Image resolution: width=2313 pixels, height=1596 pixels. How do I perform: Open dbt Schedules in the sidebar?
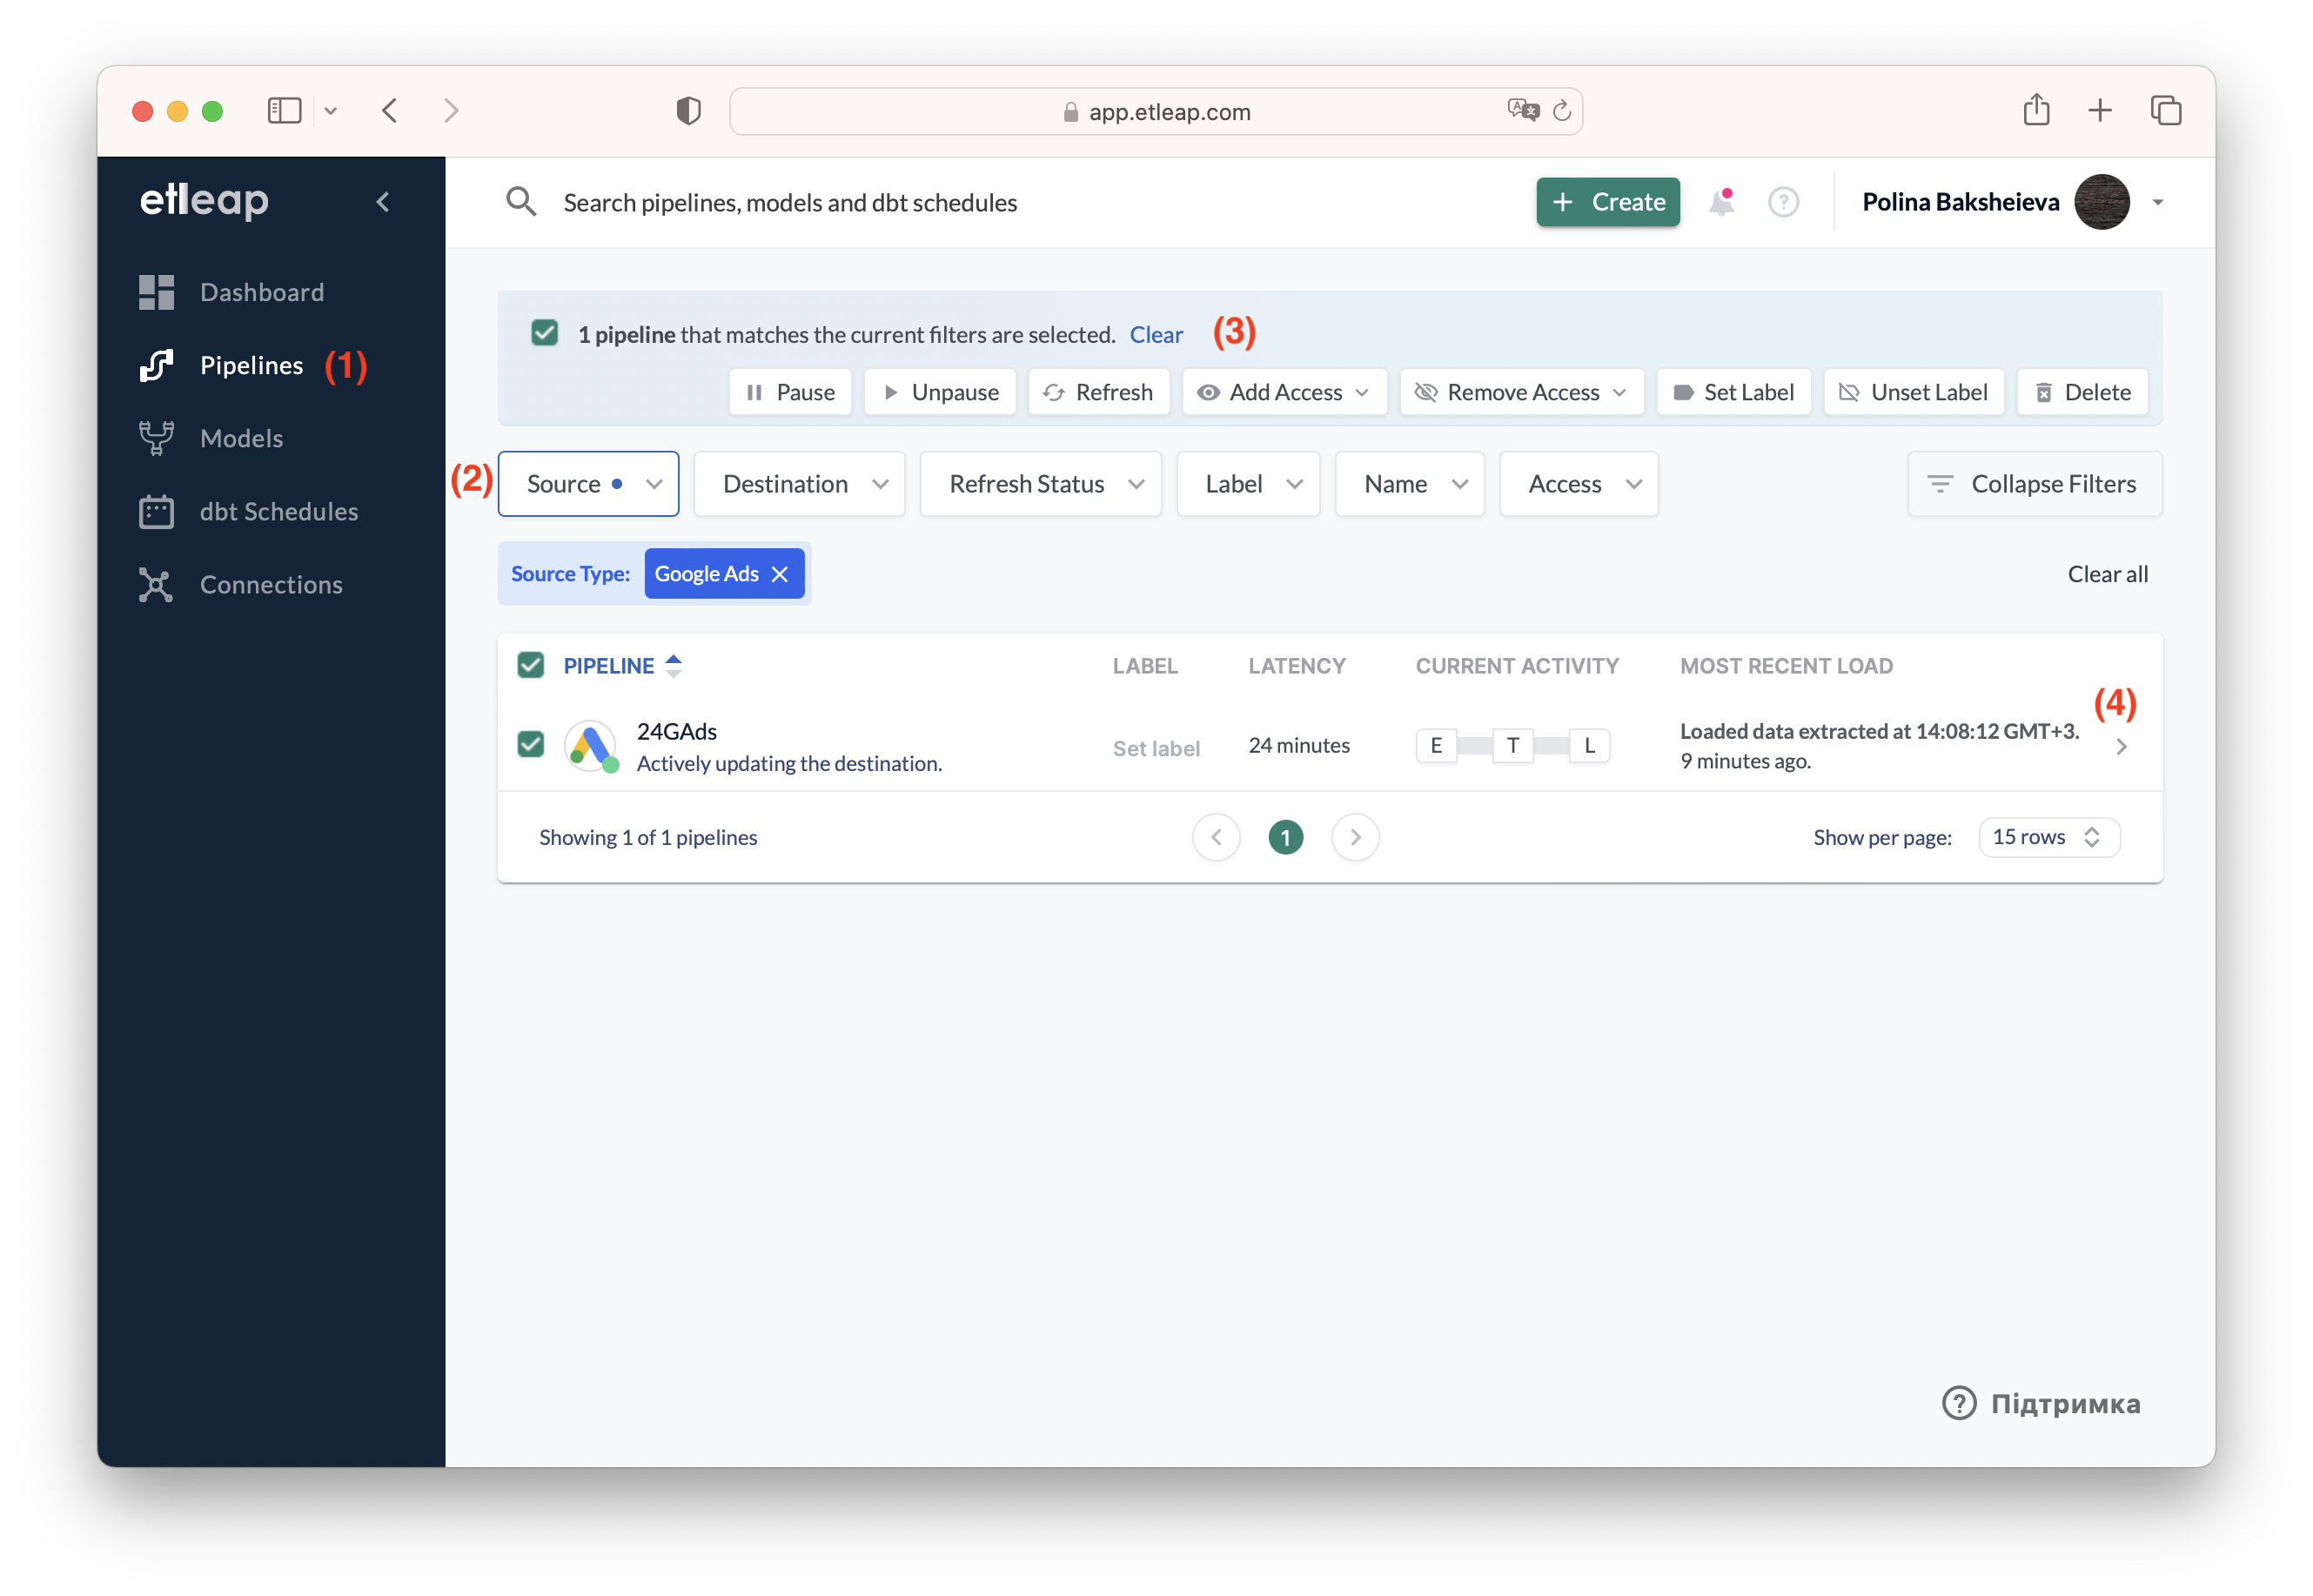point(278,512)
